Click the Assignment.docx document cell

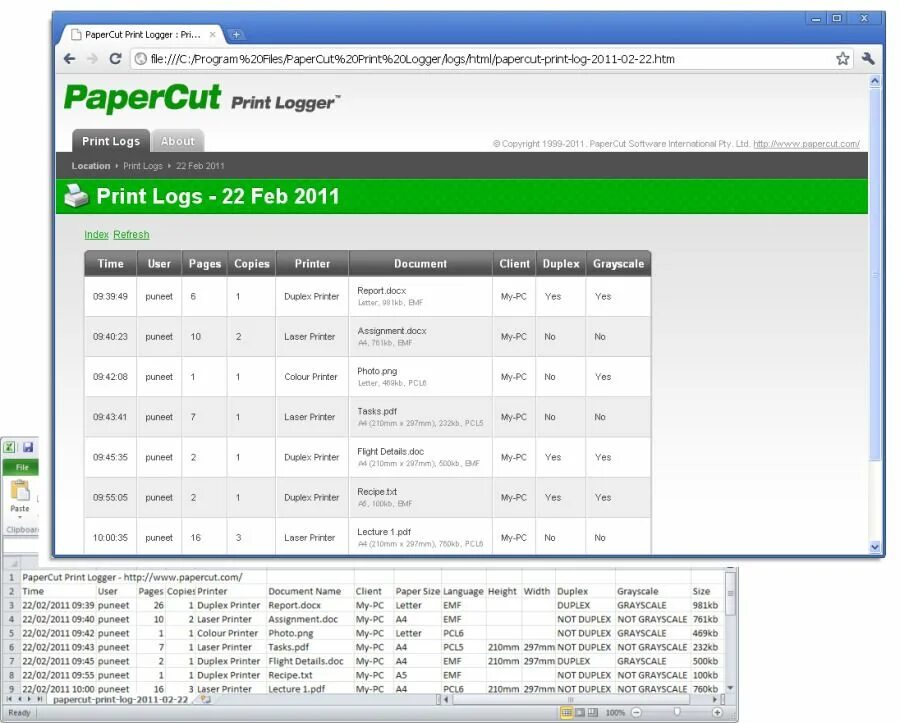(x=420, y=336)
